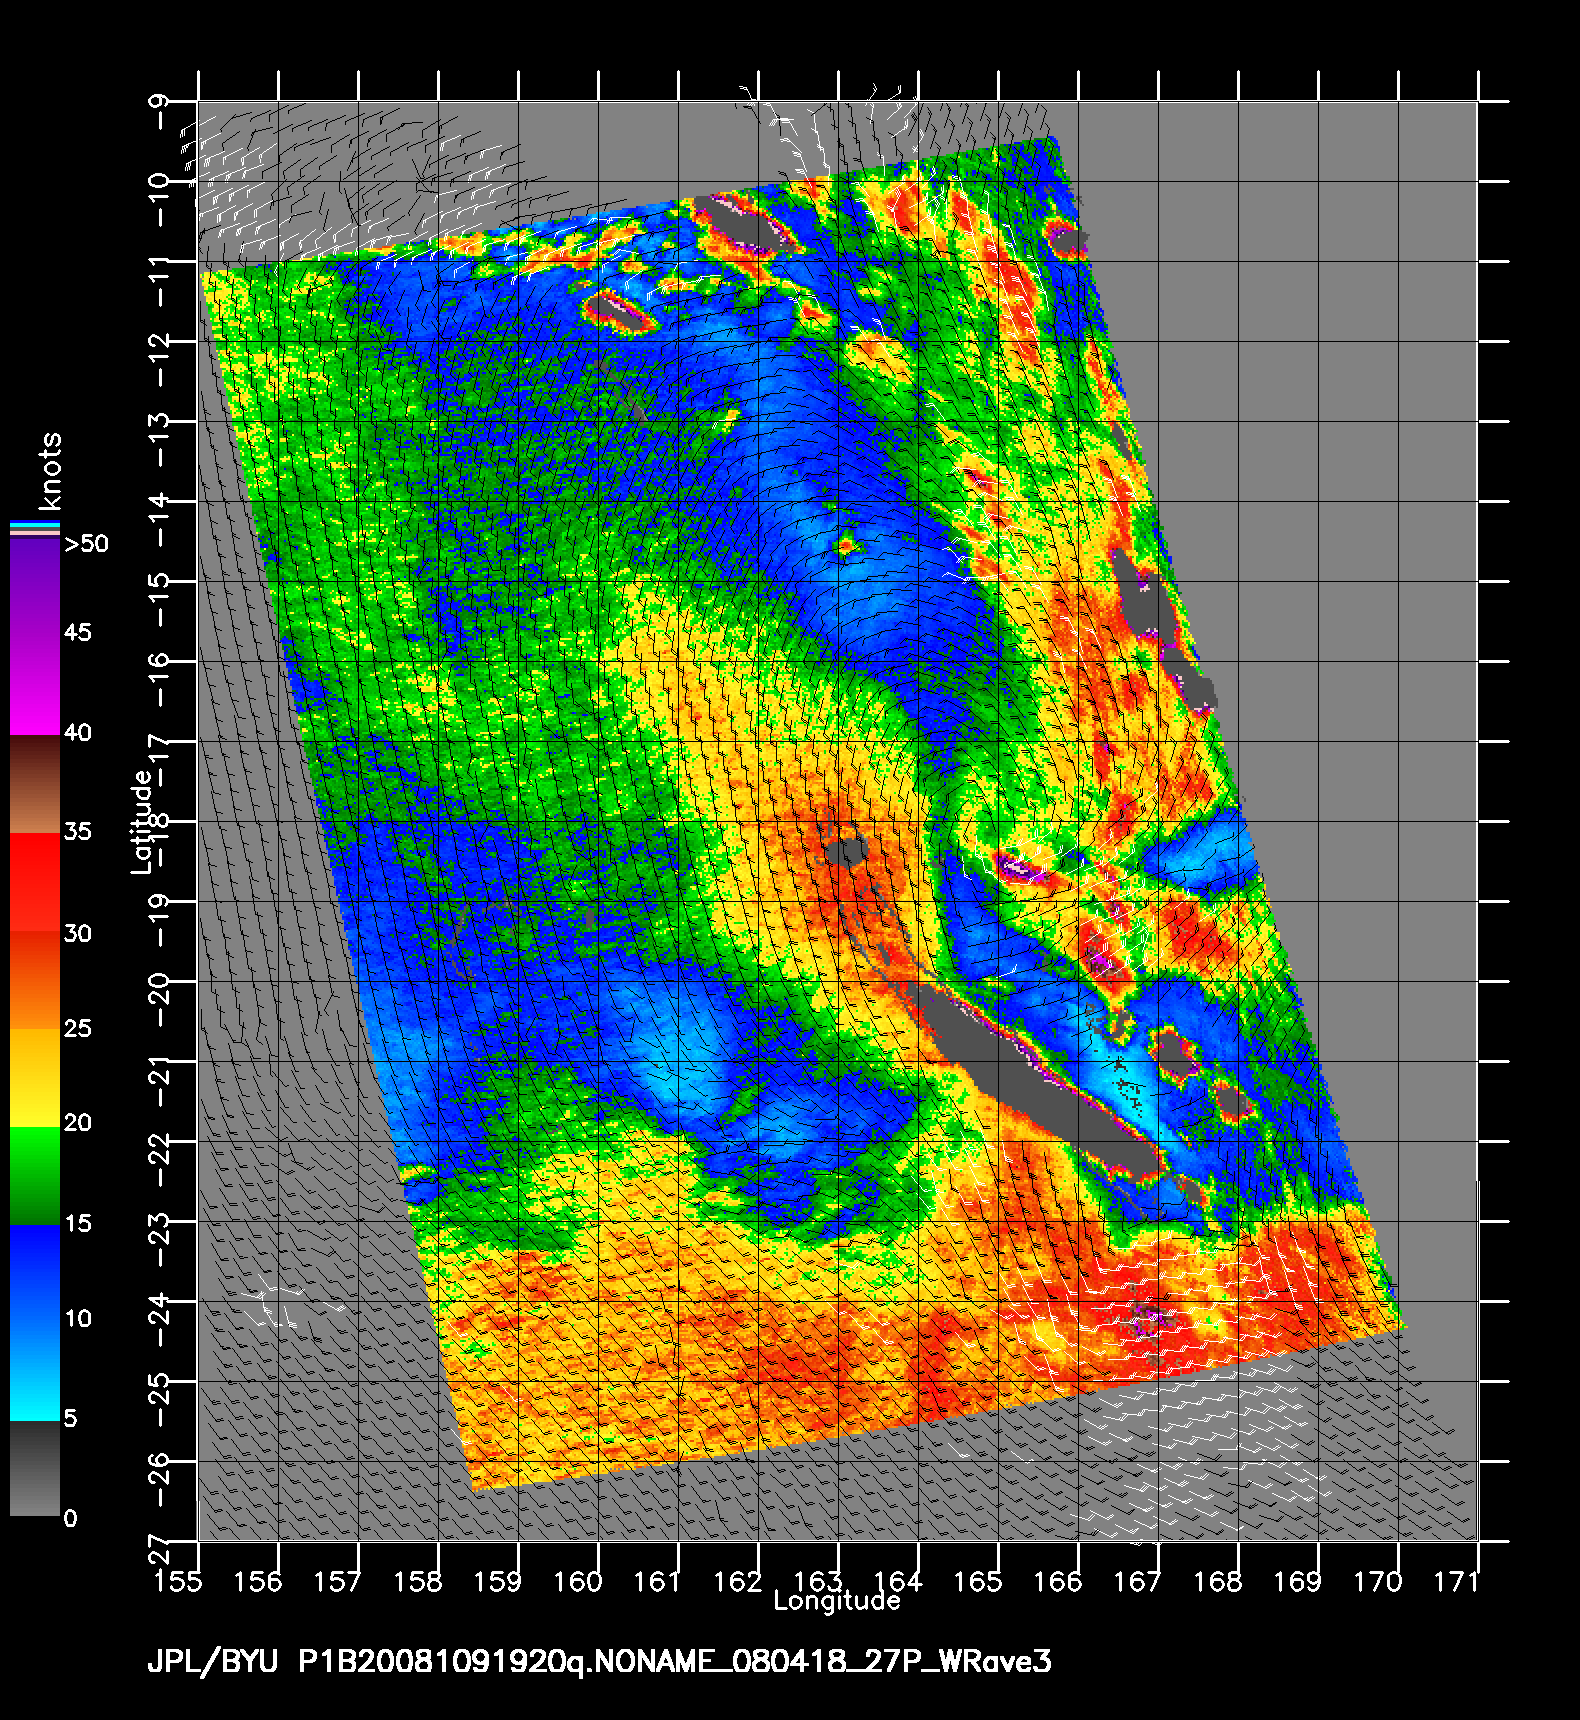Click longitude tick label '170'
Viewport: 1580px width, 1720px height.
coord(1377,1581)
